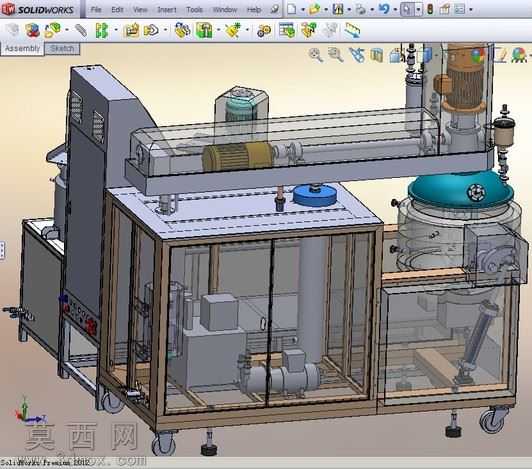Click the Smart Fasteners icon
The width and height of the screenshot is (532, 469).
click(x=131, y=30)
